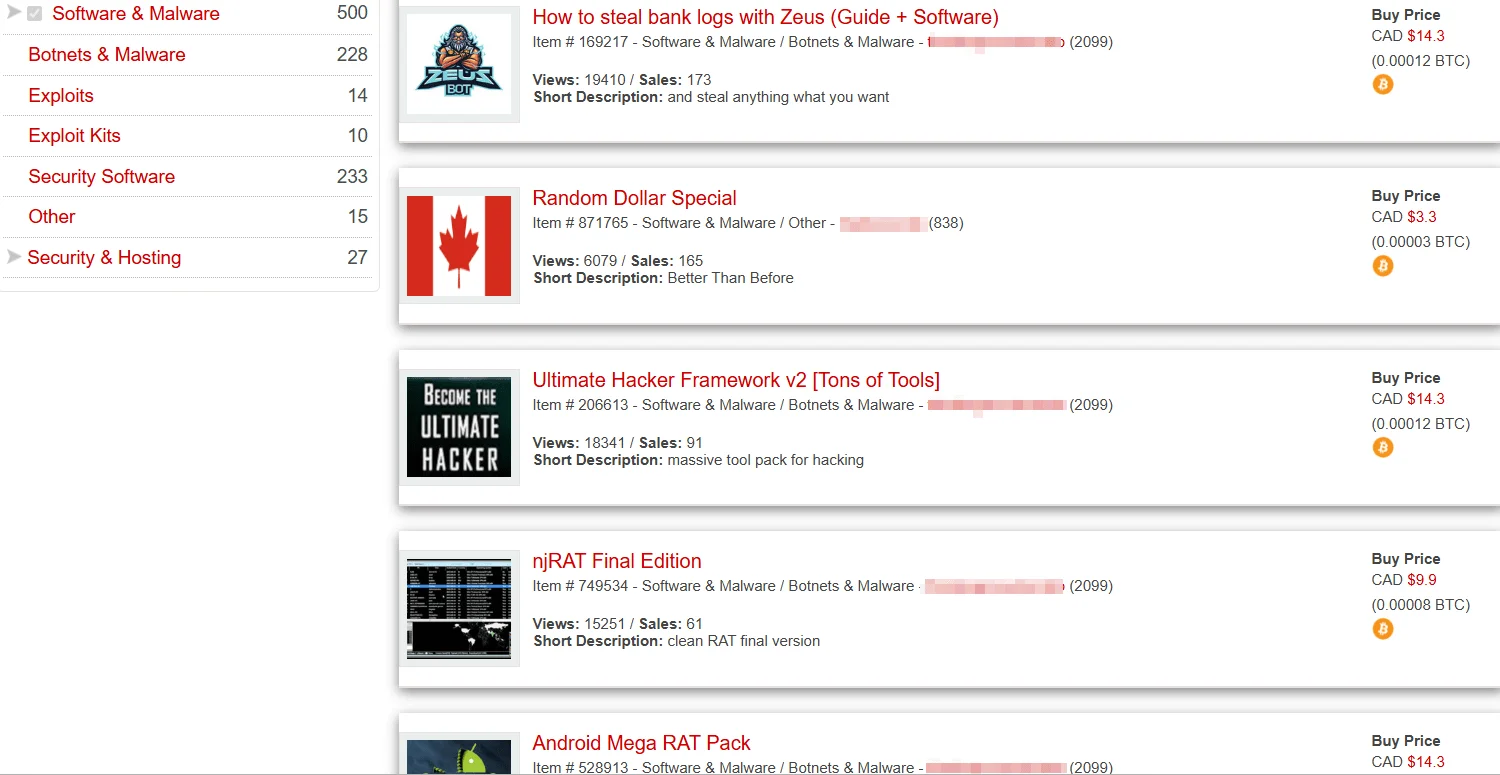Click the (0.00008 BTC) amount text
Viewport: 1500px width, 775px height.
1421,605
